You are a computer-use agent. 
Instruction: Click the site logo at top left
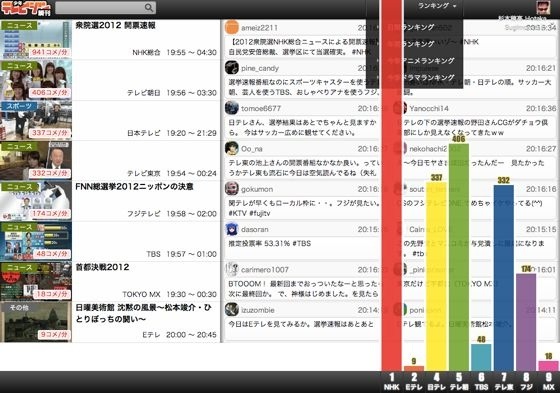(26, 8)
